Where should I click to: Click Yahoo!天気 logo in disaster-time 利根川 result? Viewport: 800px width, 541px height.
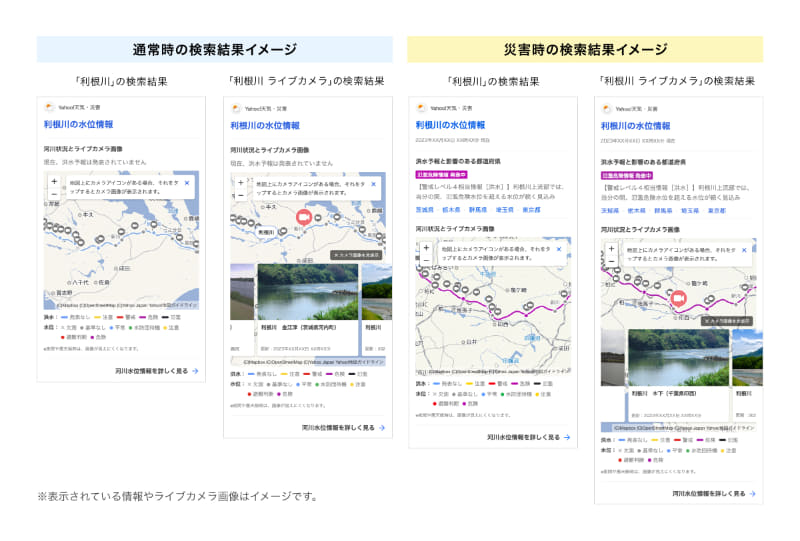[x=421, y=108]
